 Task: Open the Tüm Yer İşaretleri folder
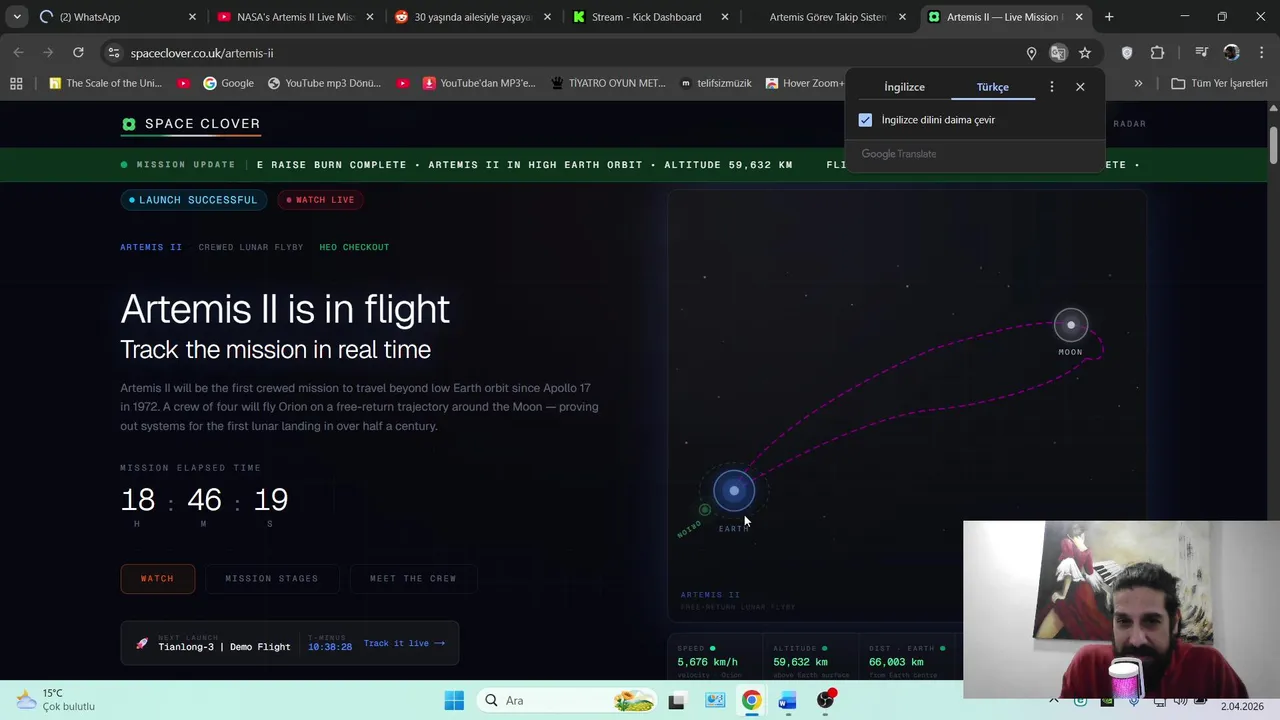point(1219,83)
